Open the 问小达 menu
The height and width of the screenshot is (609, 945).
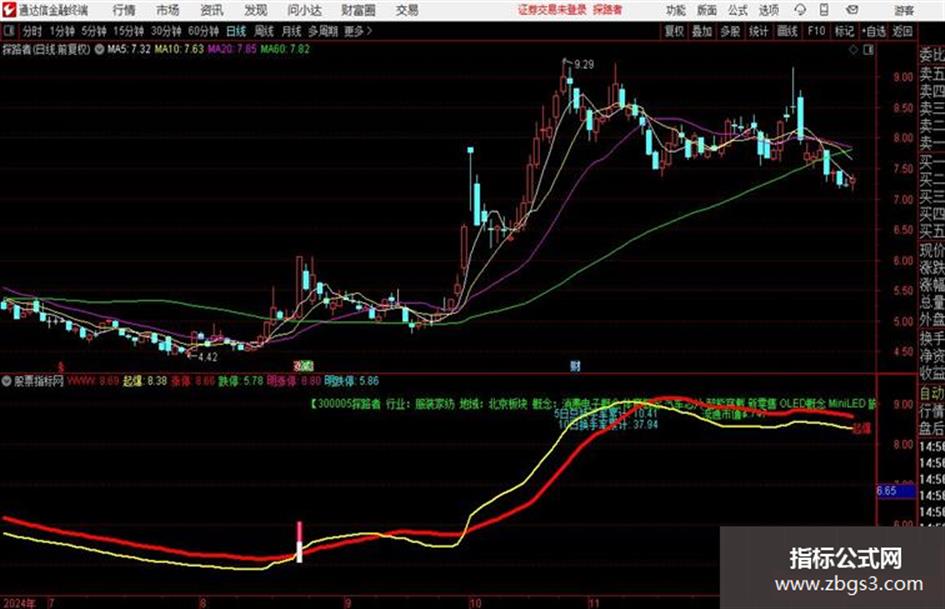point(305,10)
